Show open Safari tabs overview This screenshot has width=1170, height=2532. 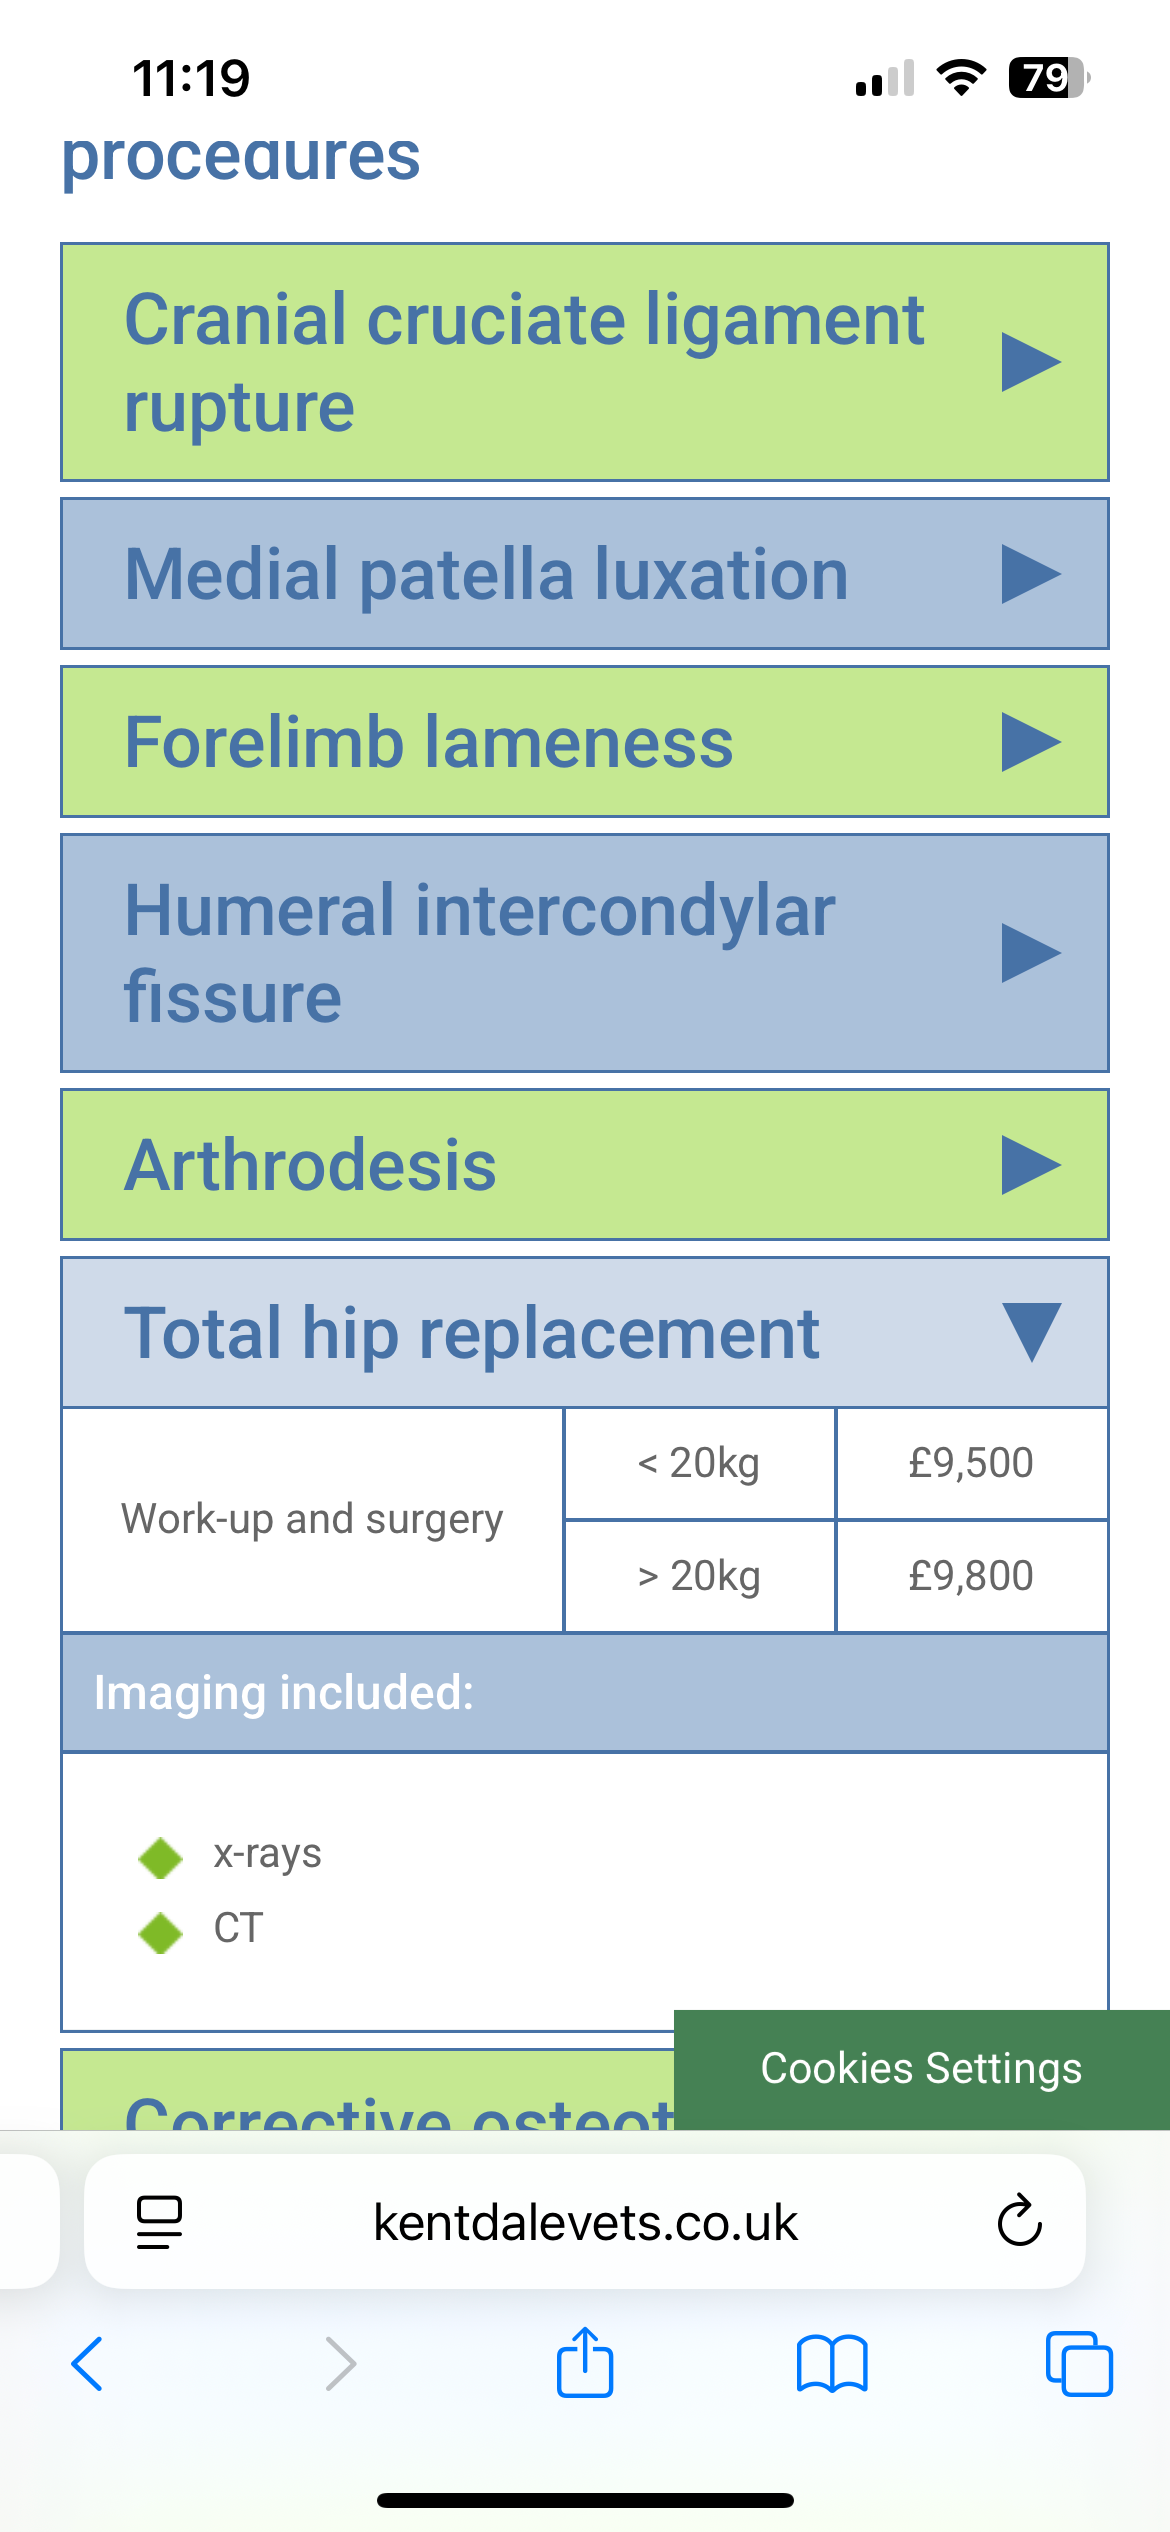(x=1078, y=2364)
